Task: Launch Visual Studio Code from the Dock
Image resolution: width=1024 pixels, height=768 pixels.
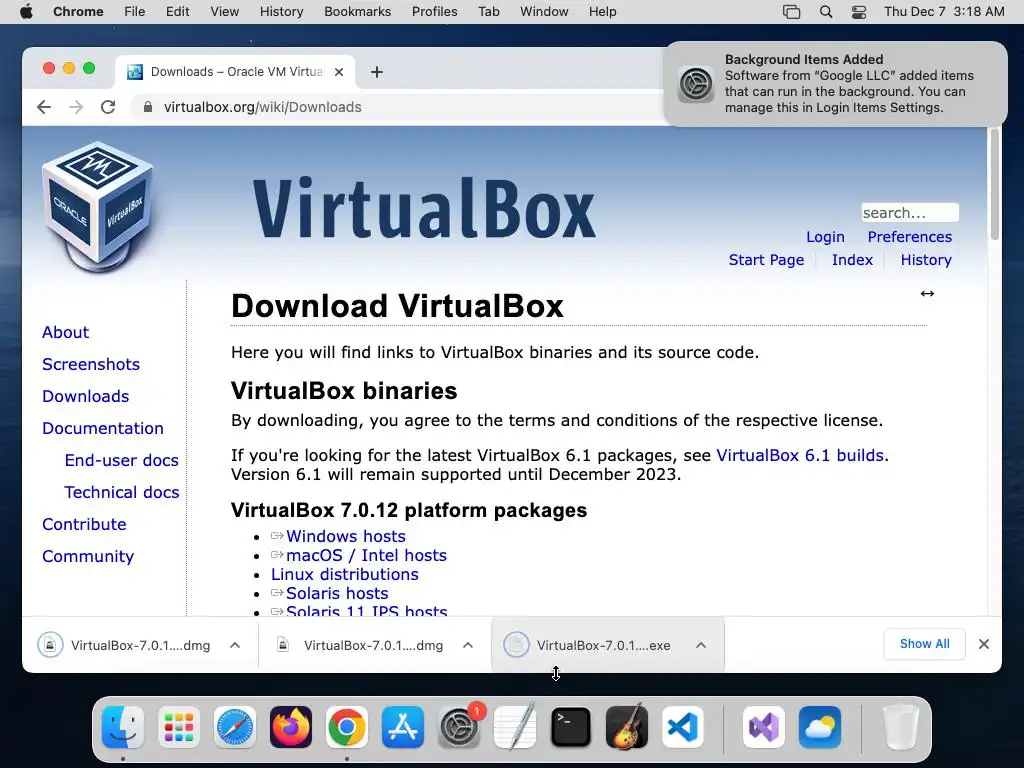Action: 682,727
